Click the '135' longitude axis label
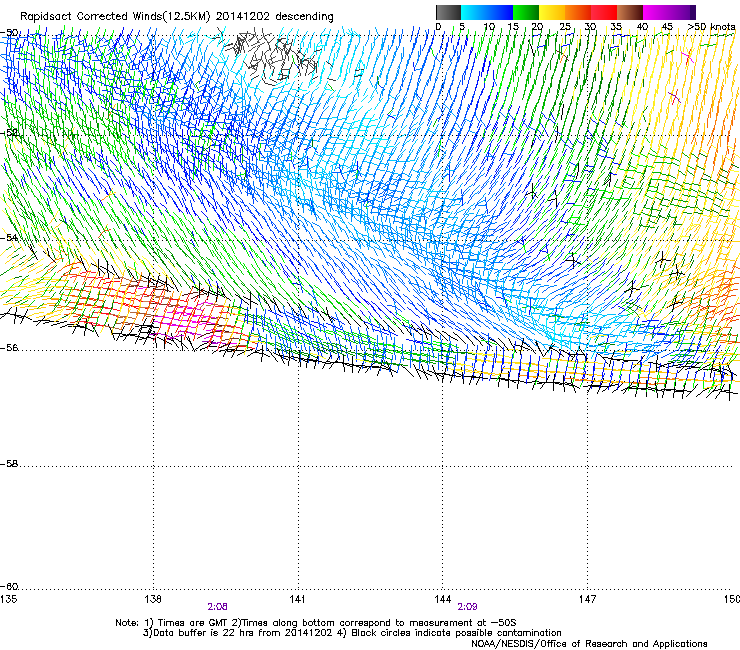This screenshot has width=740, height=650. point(8,599)
